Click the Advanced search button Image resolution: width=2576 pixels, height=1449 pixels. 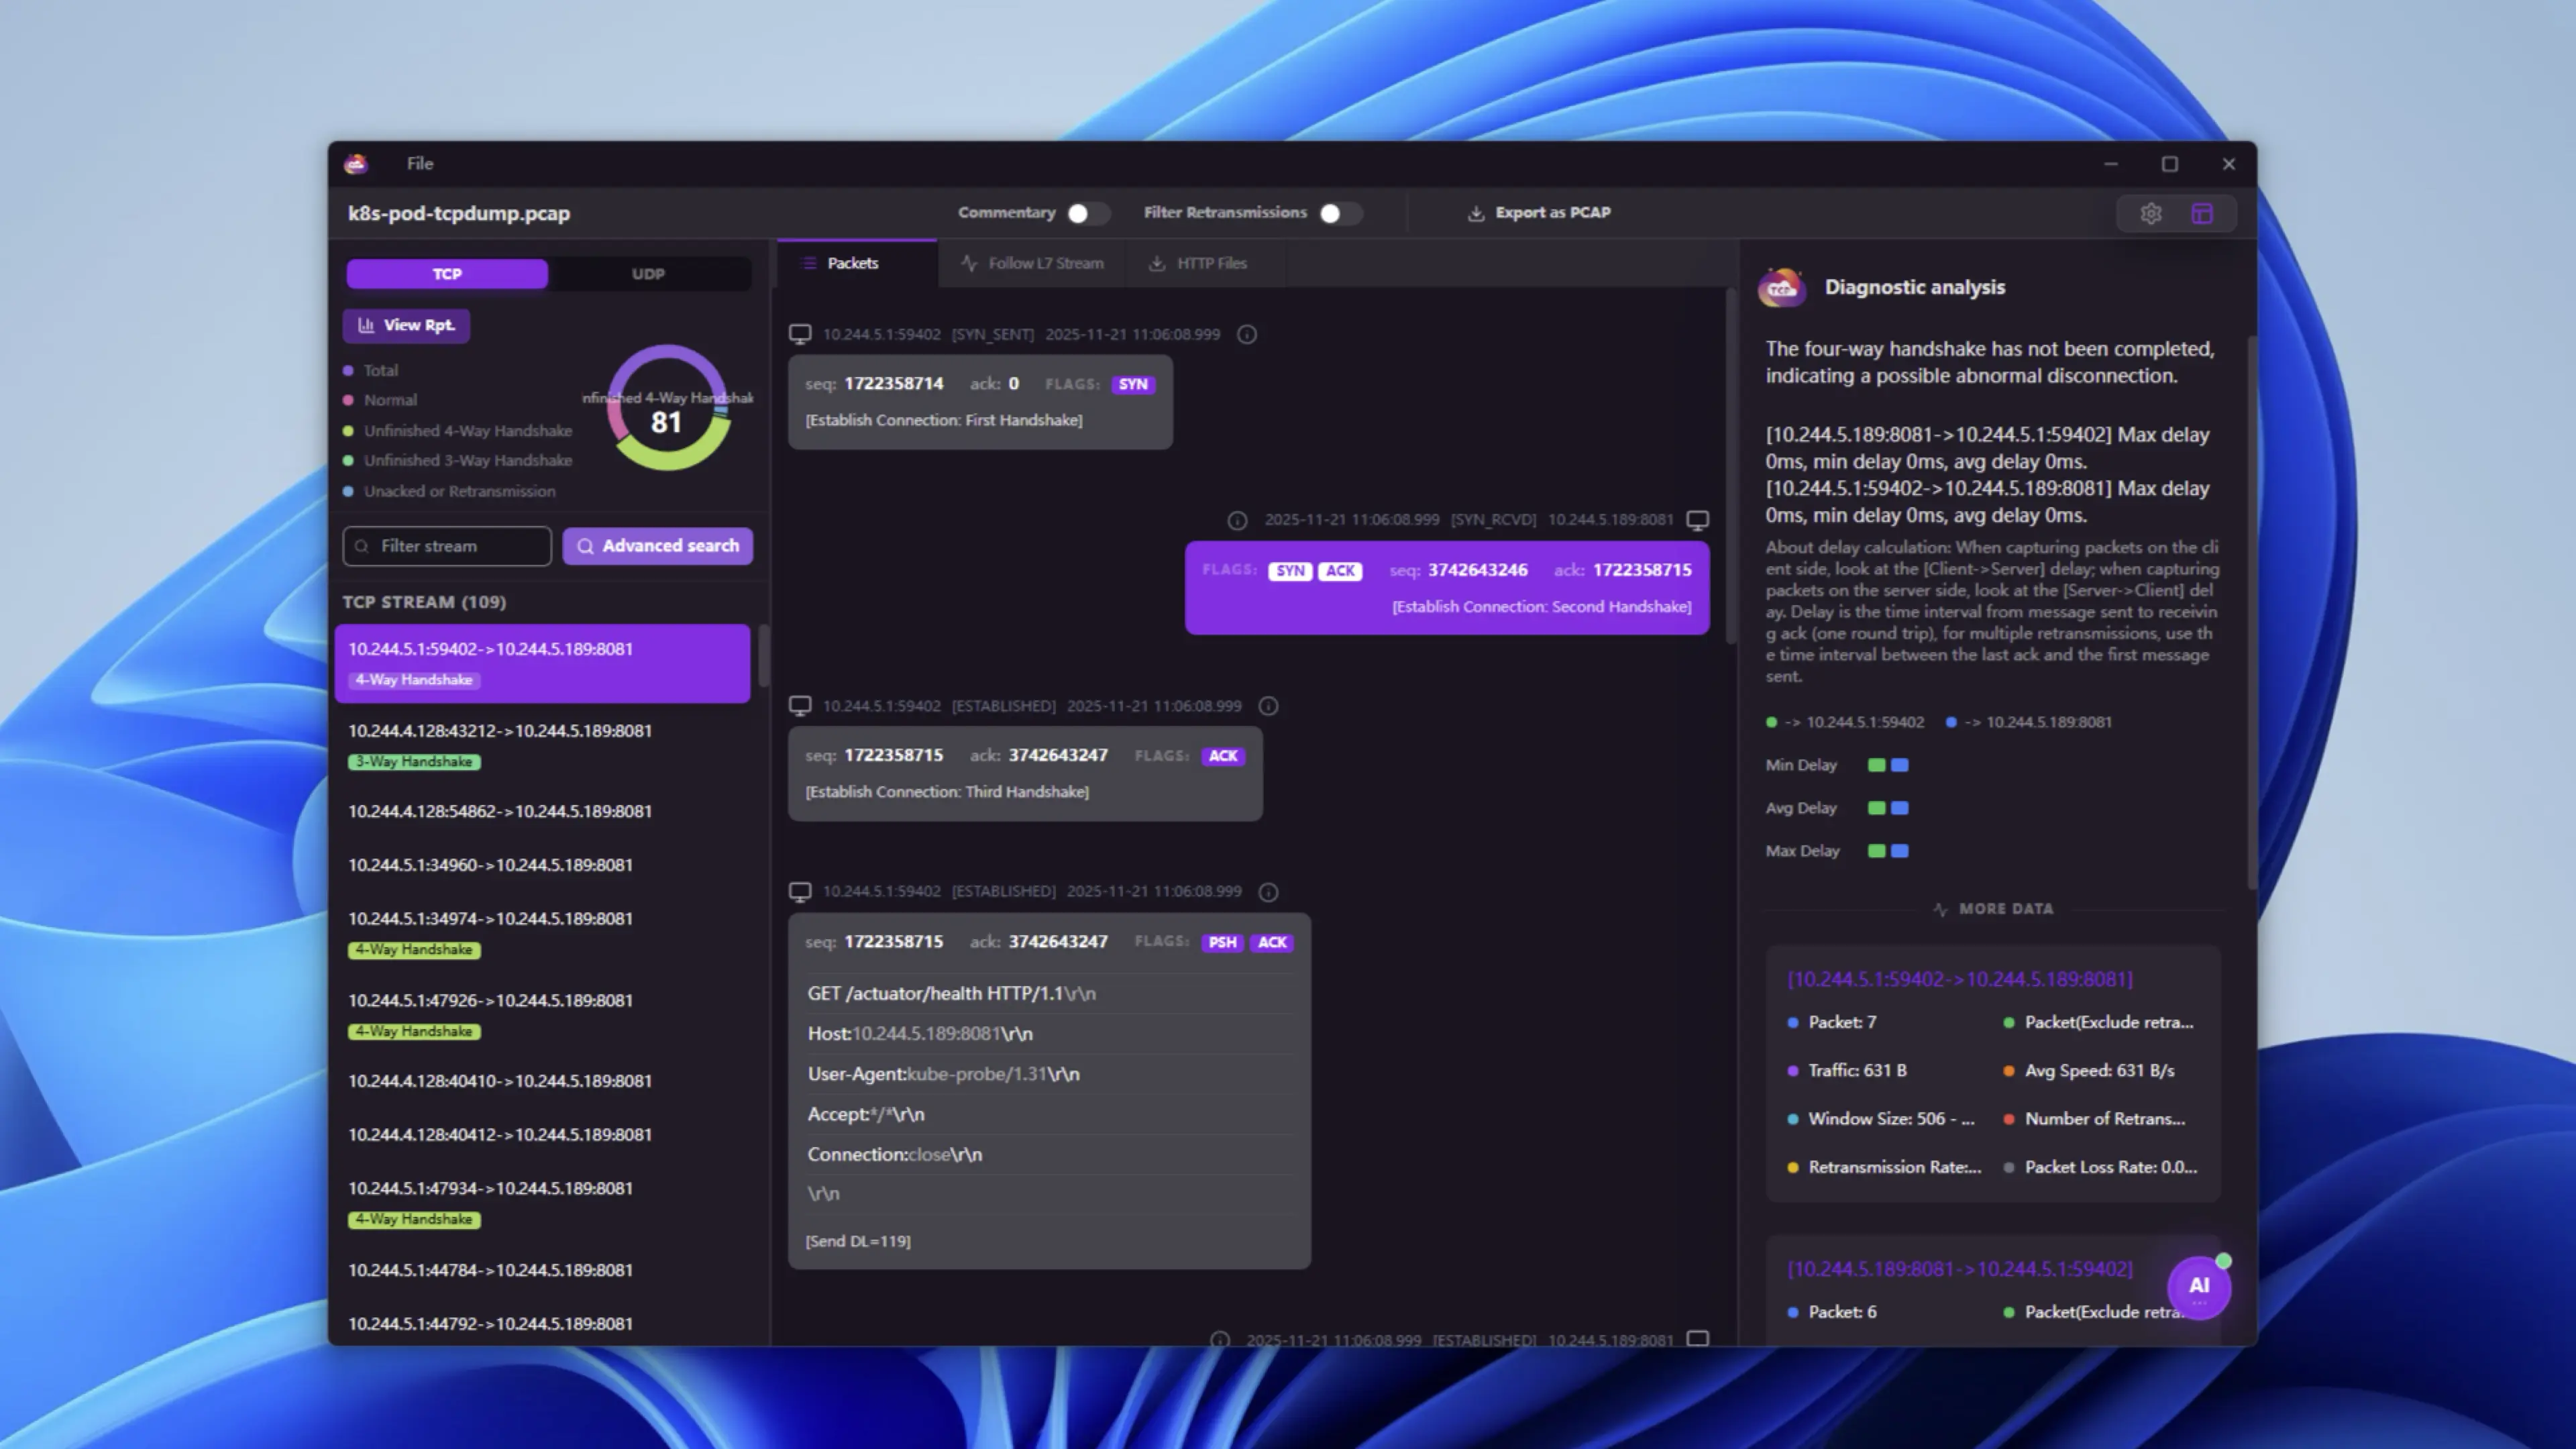[658, 546]
